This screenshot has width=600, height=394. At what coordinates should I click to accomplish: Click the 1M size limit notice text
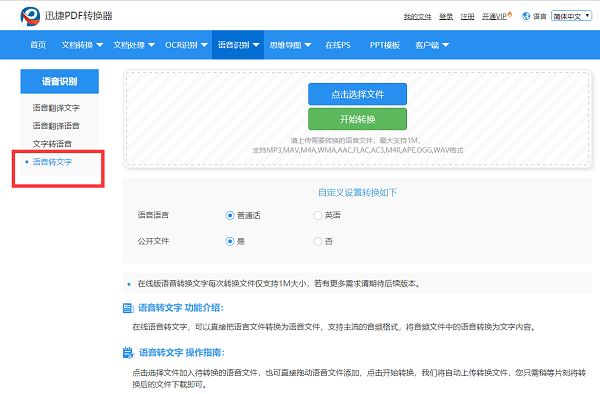pos(279,283)
